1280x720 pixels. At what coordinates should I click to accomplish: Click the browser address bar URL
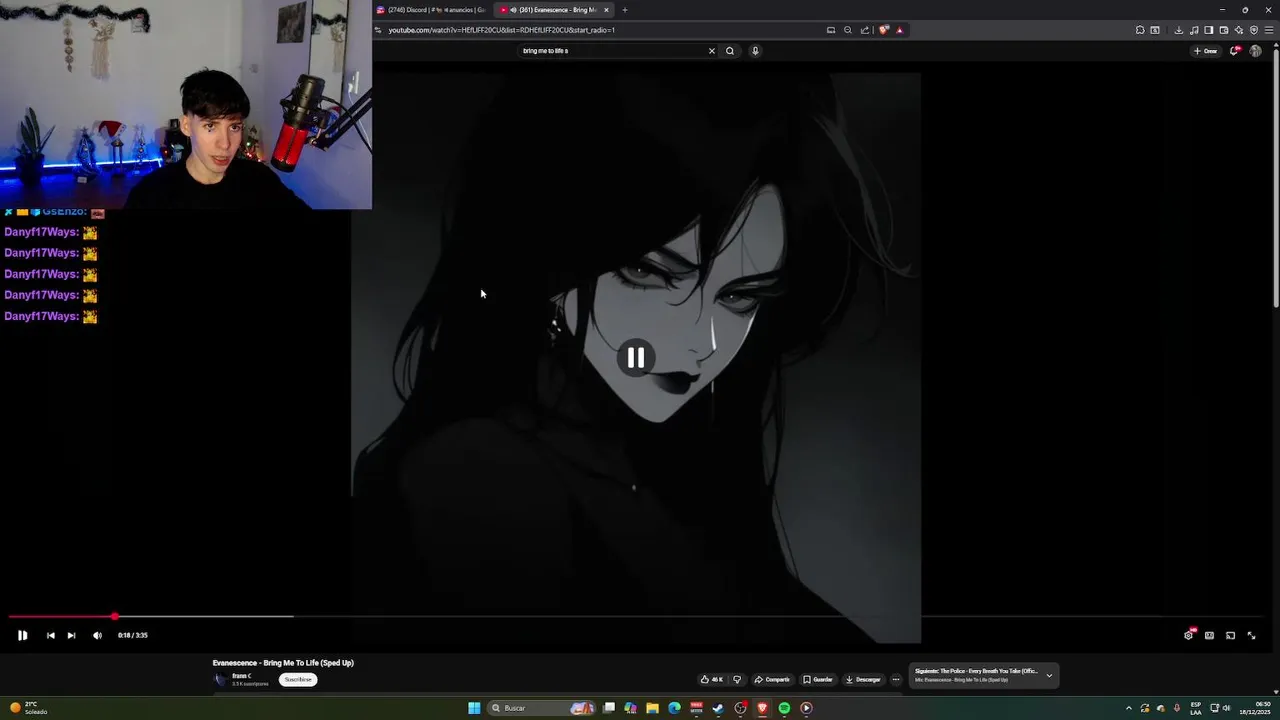(502, 30)
